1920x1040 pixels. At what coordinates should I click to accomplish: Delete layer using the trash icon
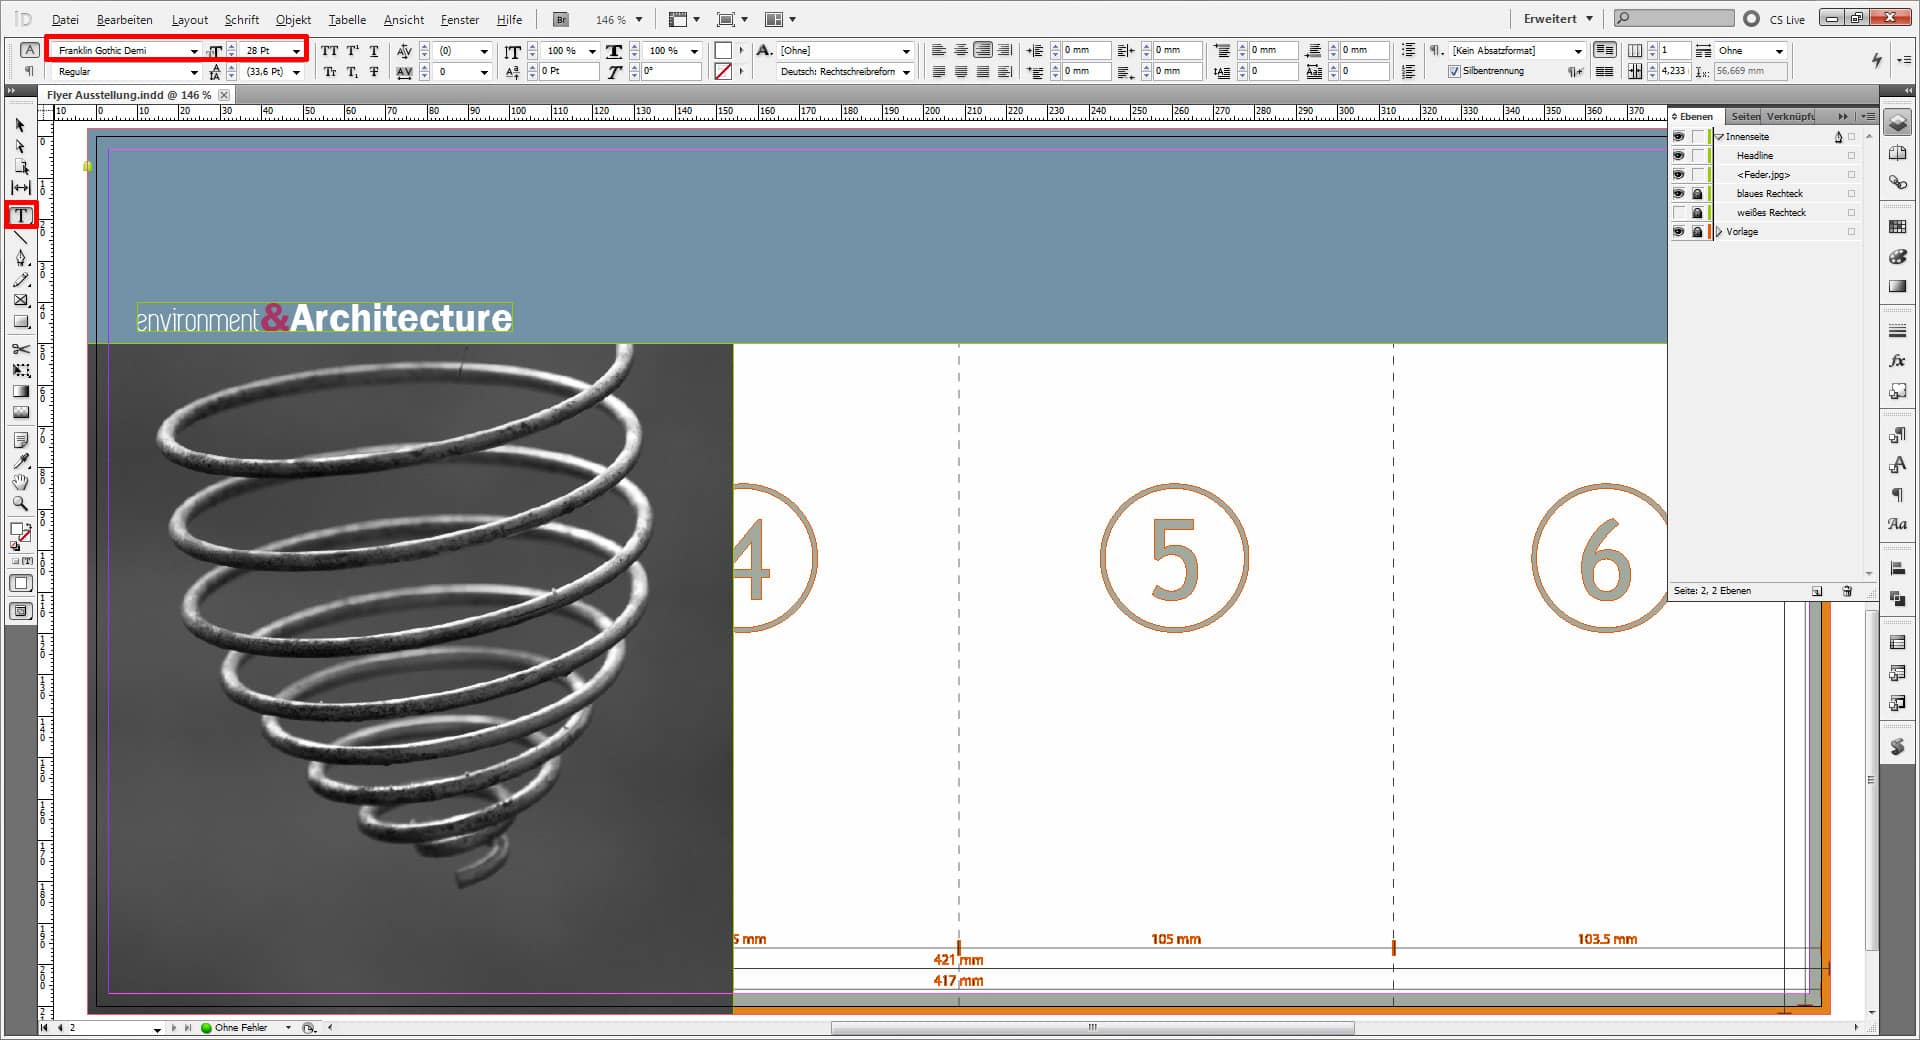pos(1847,591)
